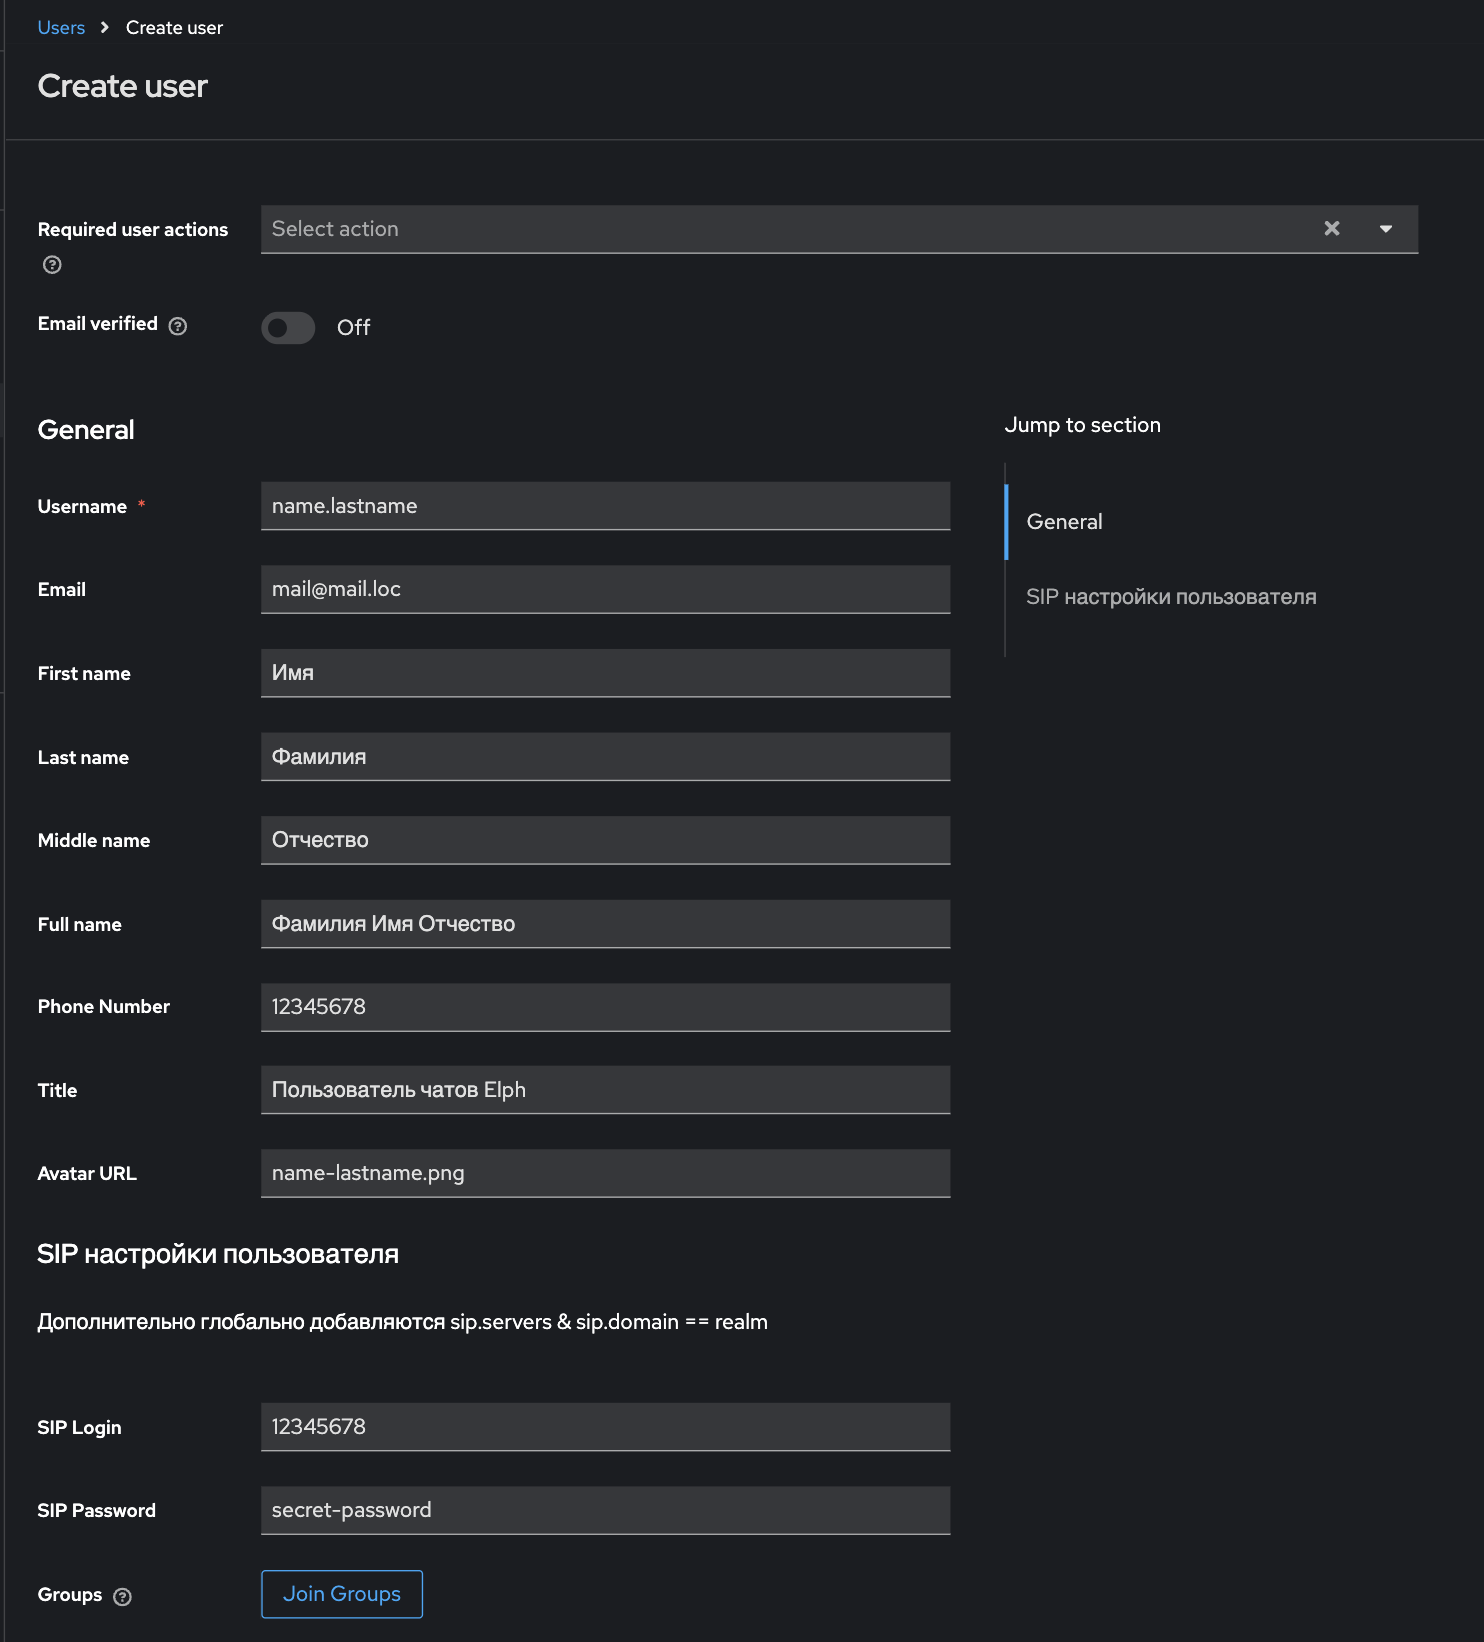Select the Title input field
Image resolution: width=1484 pixels, height=1642 pixels.
point(605,1090)
